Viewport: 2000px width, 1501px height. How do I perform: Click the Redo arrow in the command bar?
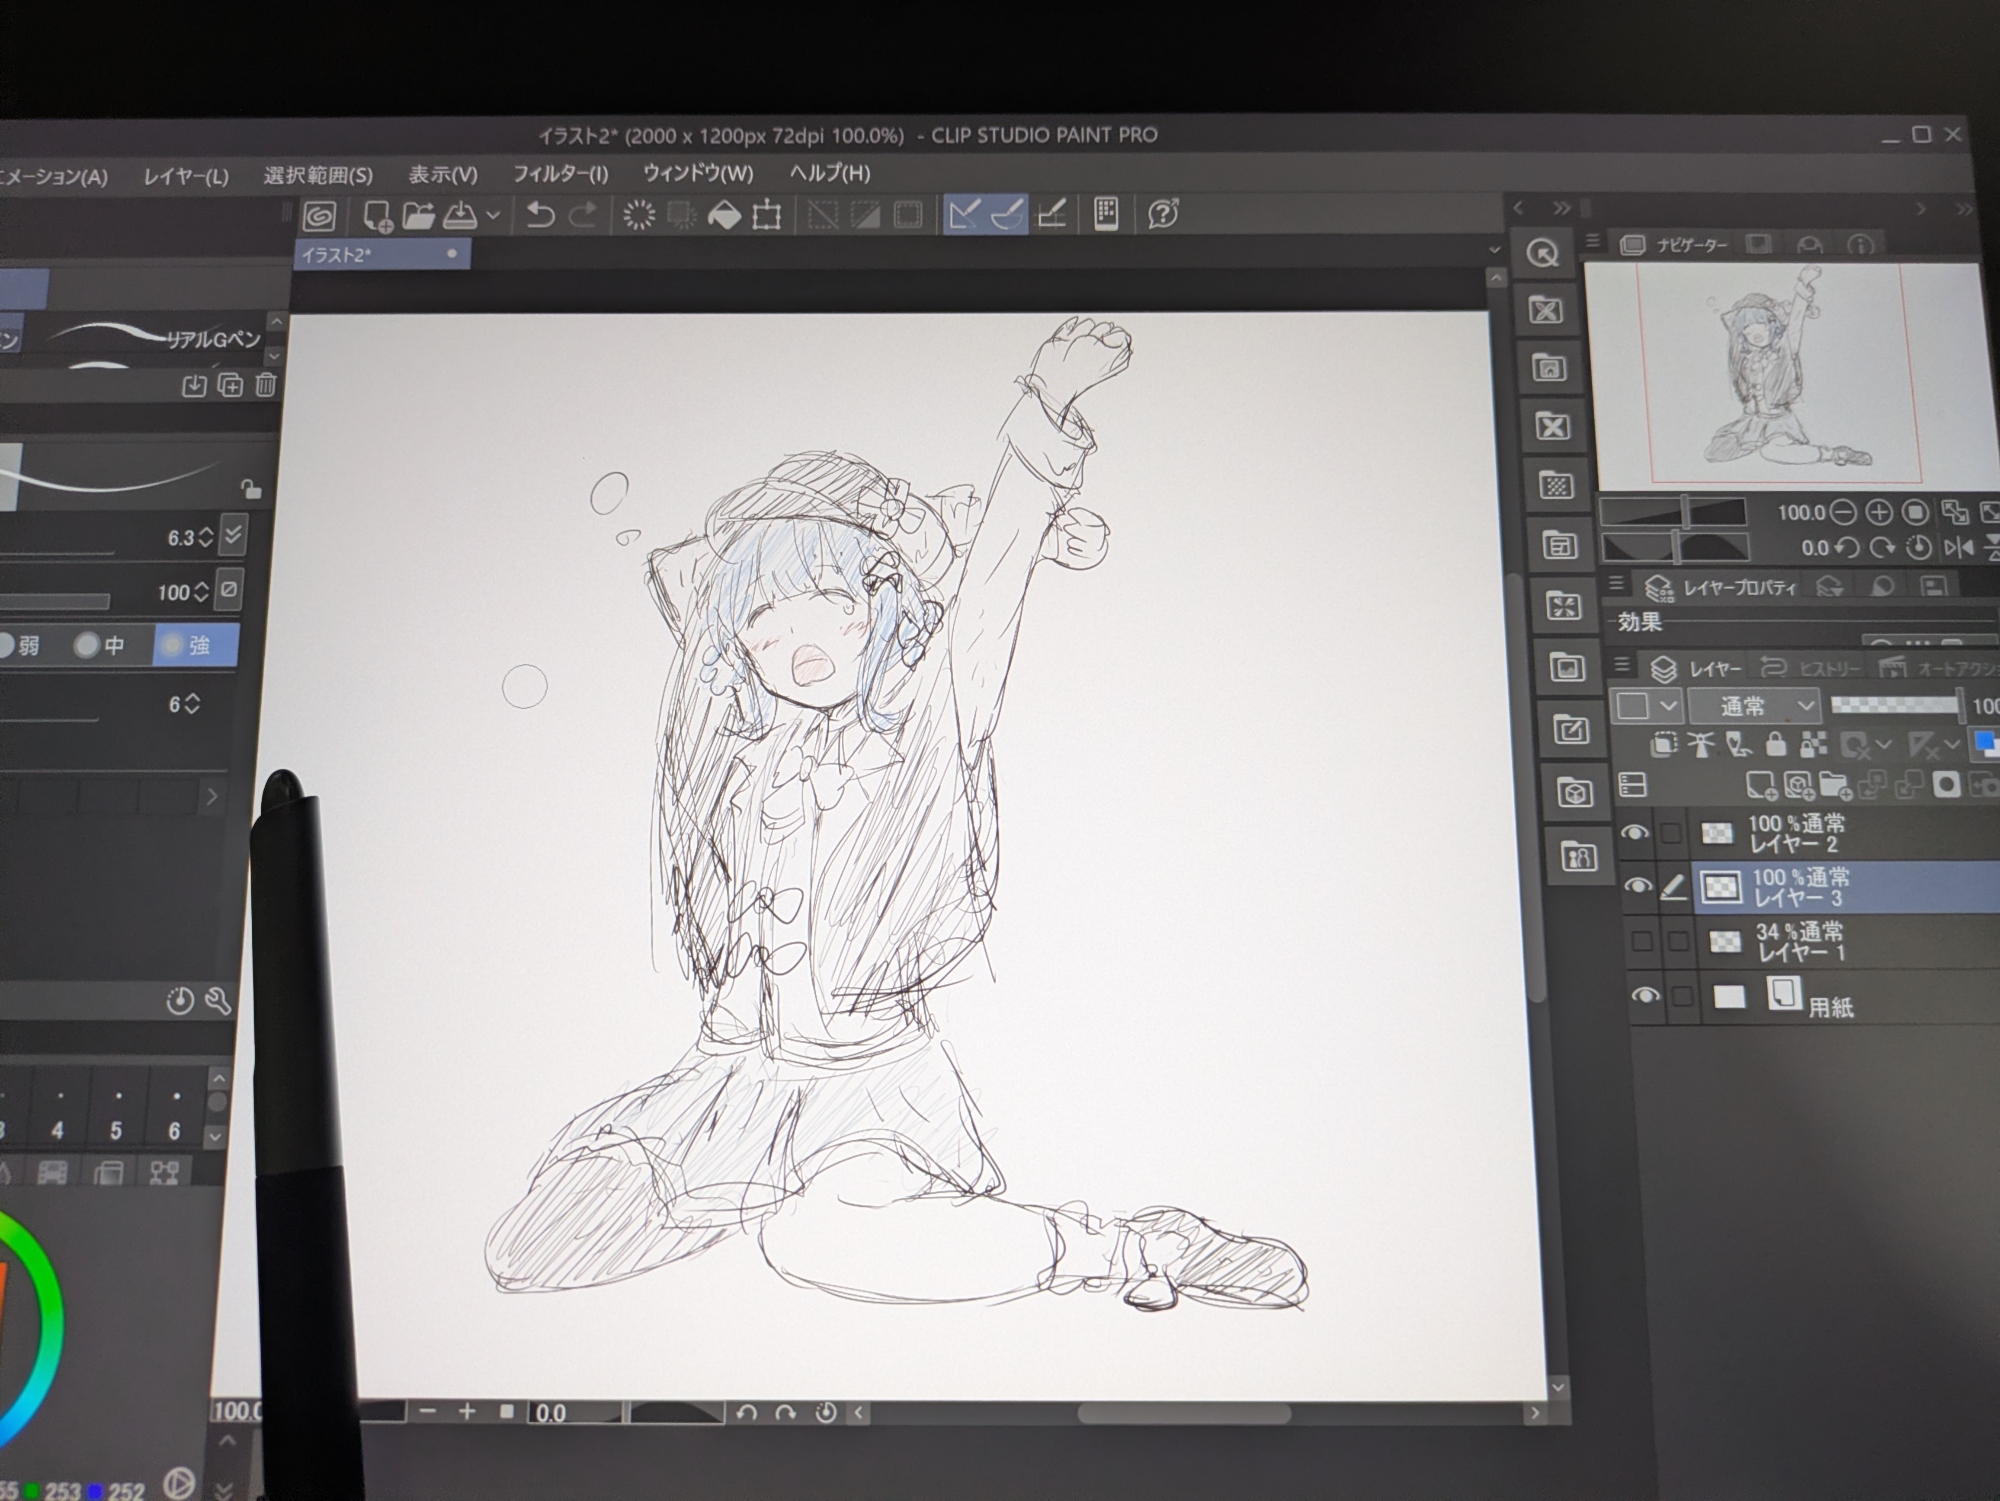point(583,215)
